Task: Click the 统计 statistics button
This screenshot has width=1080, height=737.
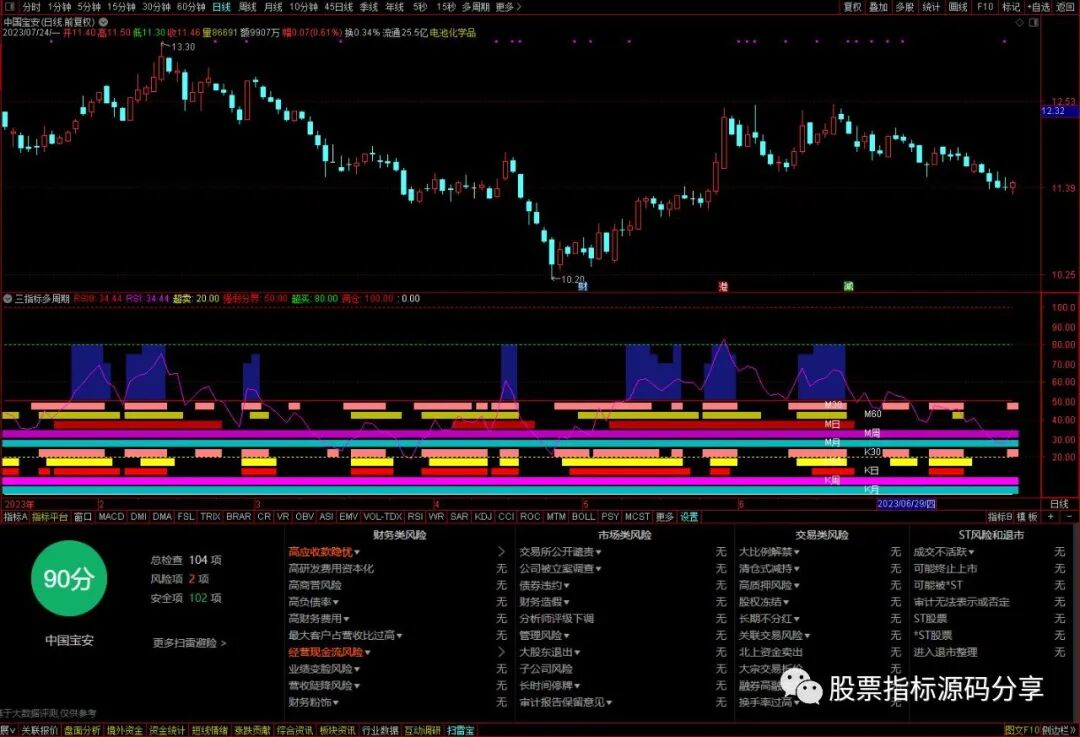Action: coord(931,6)
